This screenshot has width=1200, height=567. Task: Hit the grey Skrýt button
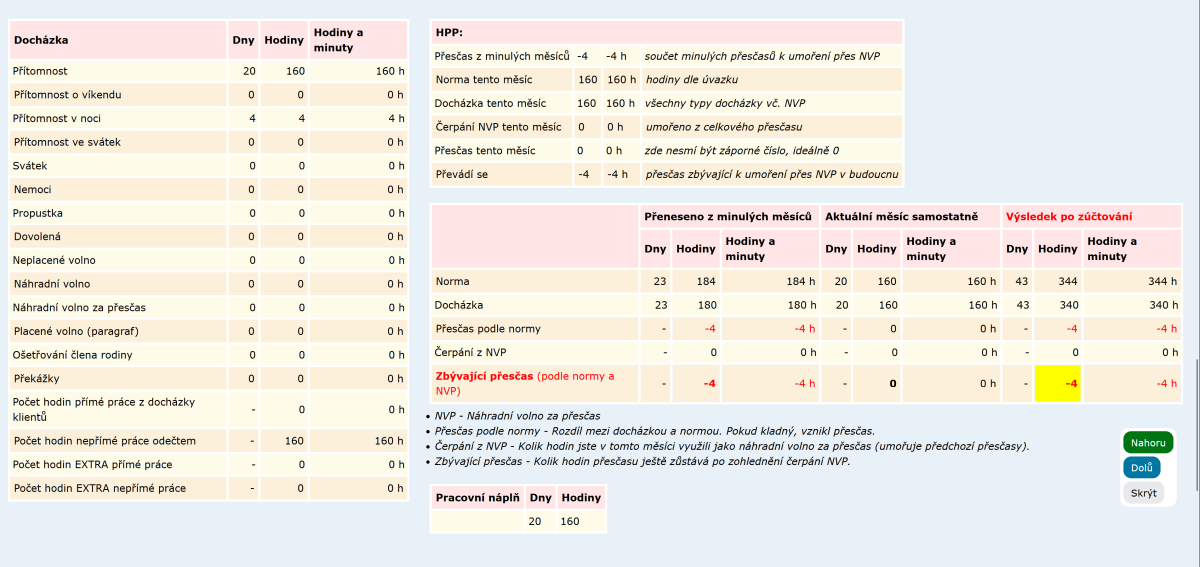point(1143,493)
